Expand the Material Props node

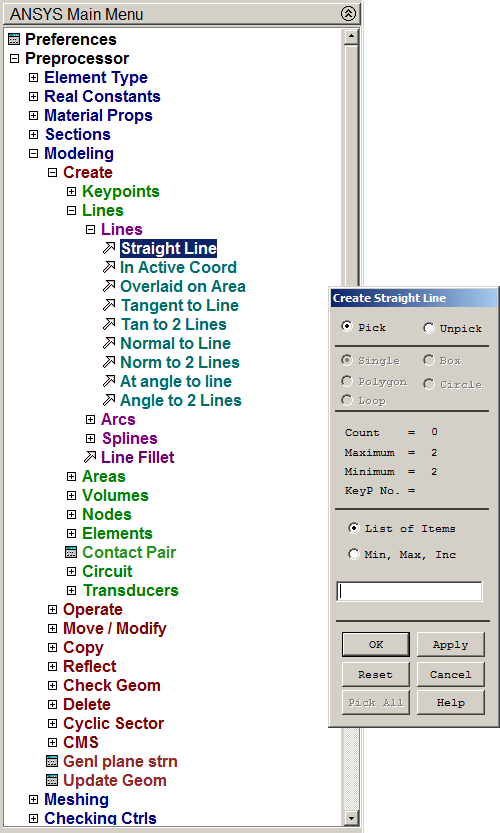pos(33,115)
